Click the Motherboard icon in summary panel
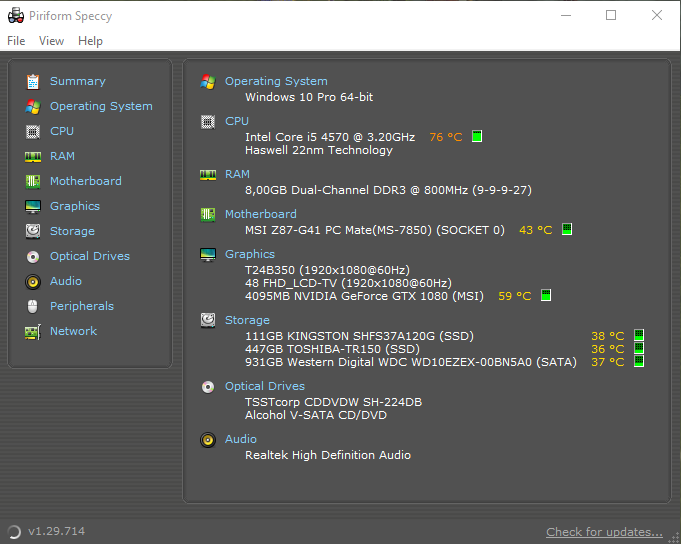The width and height of the screenshot is (681, 544). point(208,214)
